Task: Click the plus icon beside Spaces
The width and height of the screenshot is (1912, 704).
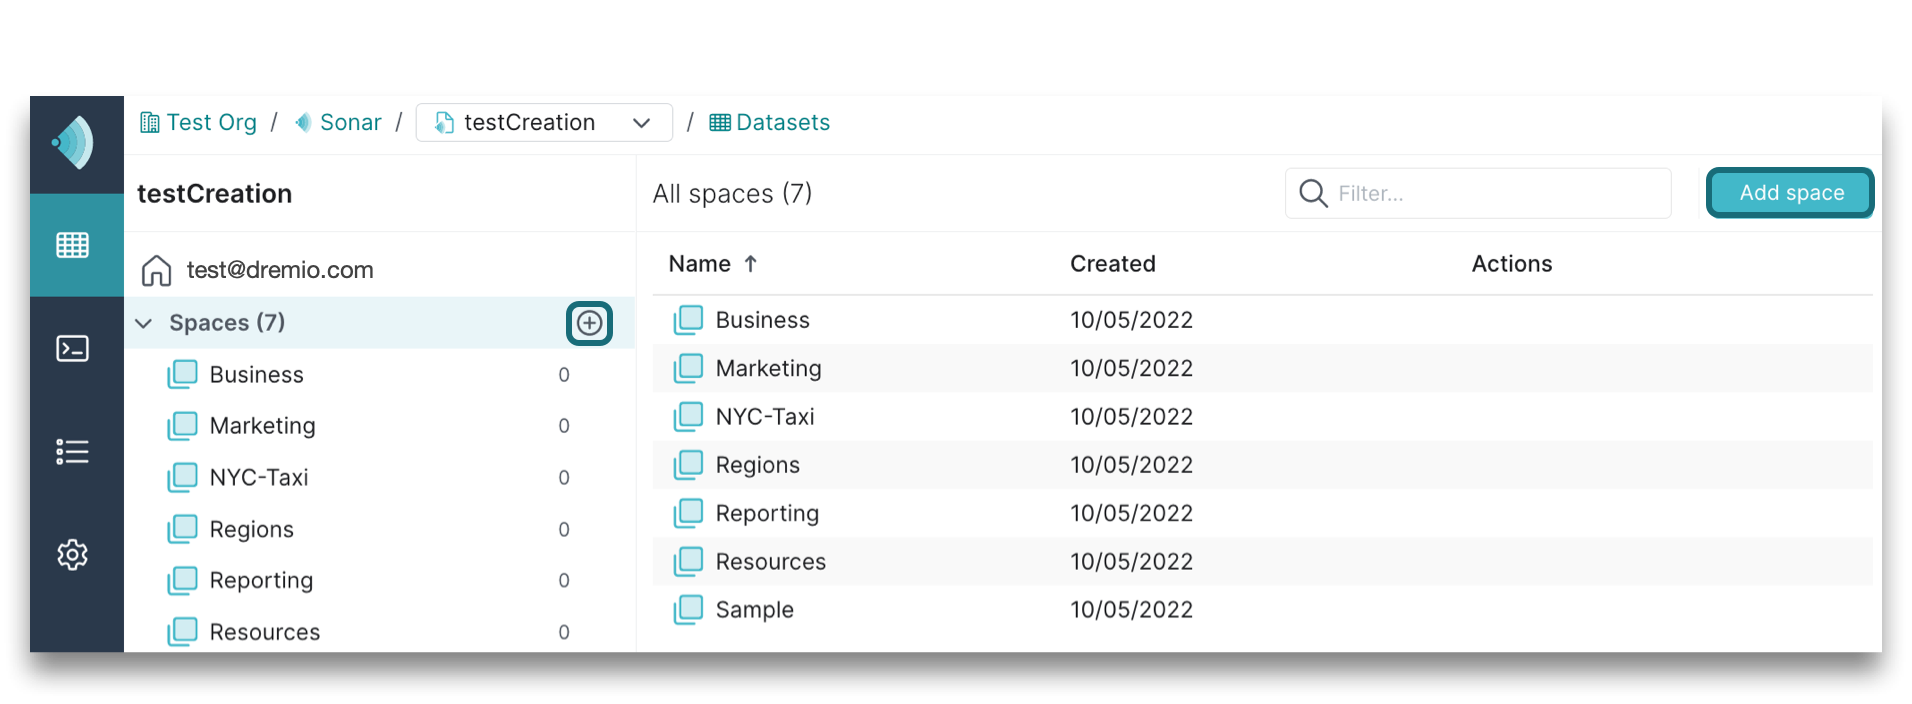Action: tap(589, 323)
